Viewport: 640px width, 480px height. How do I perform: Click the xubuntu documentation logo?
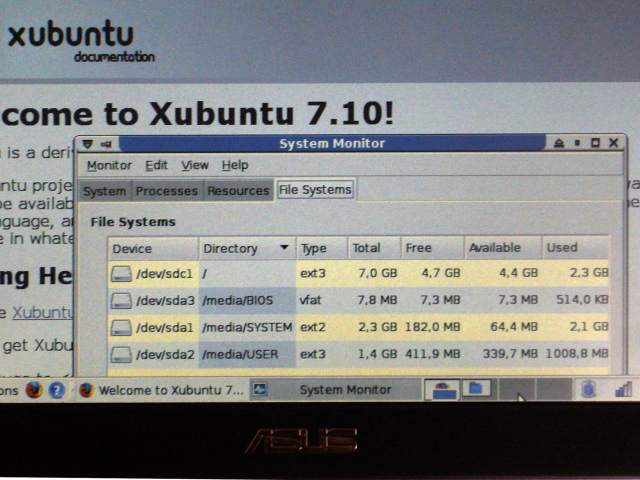(x=81, y=42)
